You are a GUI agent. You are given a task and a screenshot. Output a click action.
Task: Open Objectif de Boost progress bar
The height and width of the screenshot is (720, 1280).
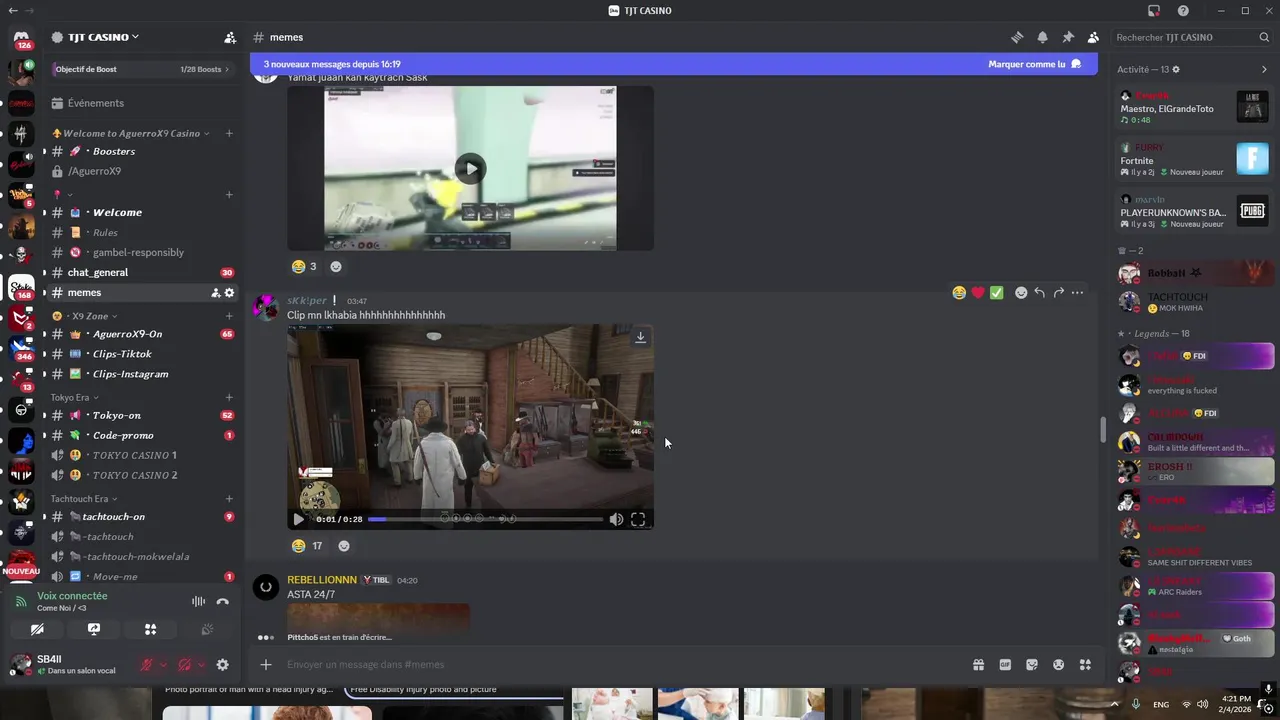(142, 69)
